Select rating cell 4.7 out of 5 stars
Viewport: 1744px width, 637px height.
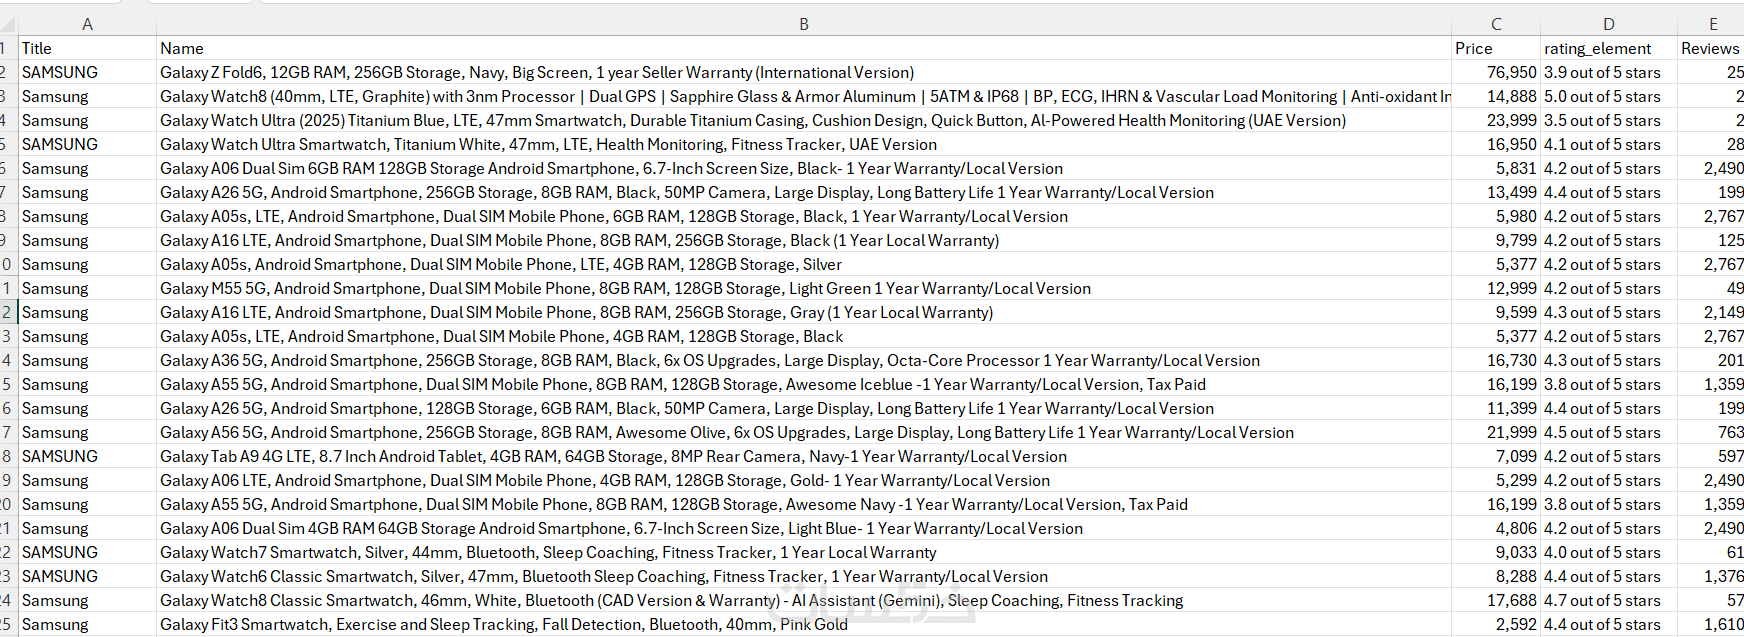point(1608,600)
